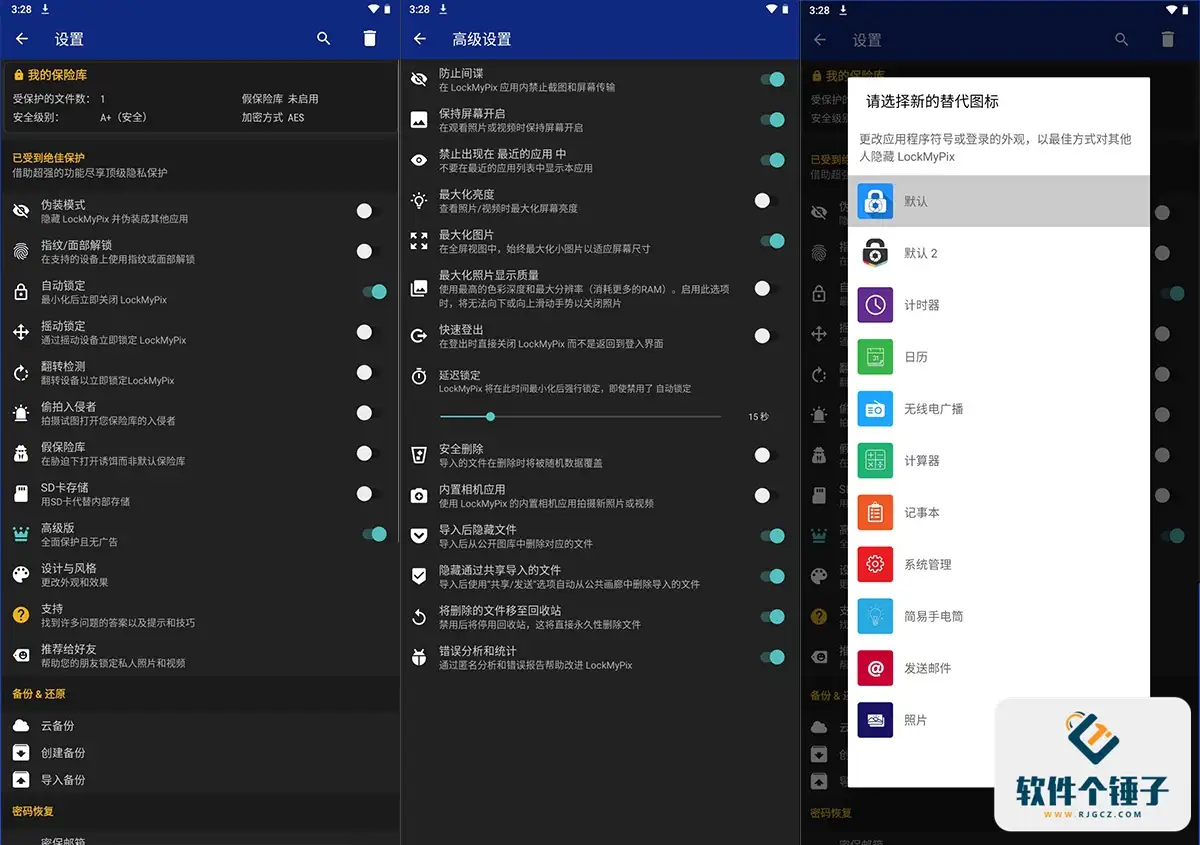
Task: Select 简易手电筒 as replacement icon
Action: [x=999, y=616]
